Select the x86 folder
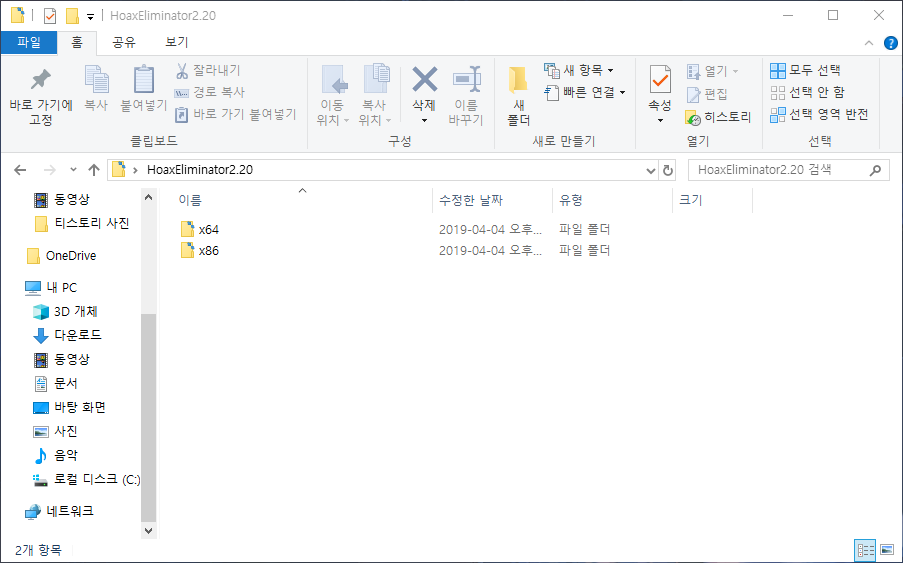This screenshot has height=563, width=903. (200, 250)
